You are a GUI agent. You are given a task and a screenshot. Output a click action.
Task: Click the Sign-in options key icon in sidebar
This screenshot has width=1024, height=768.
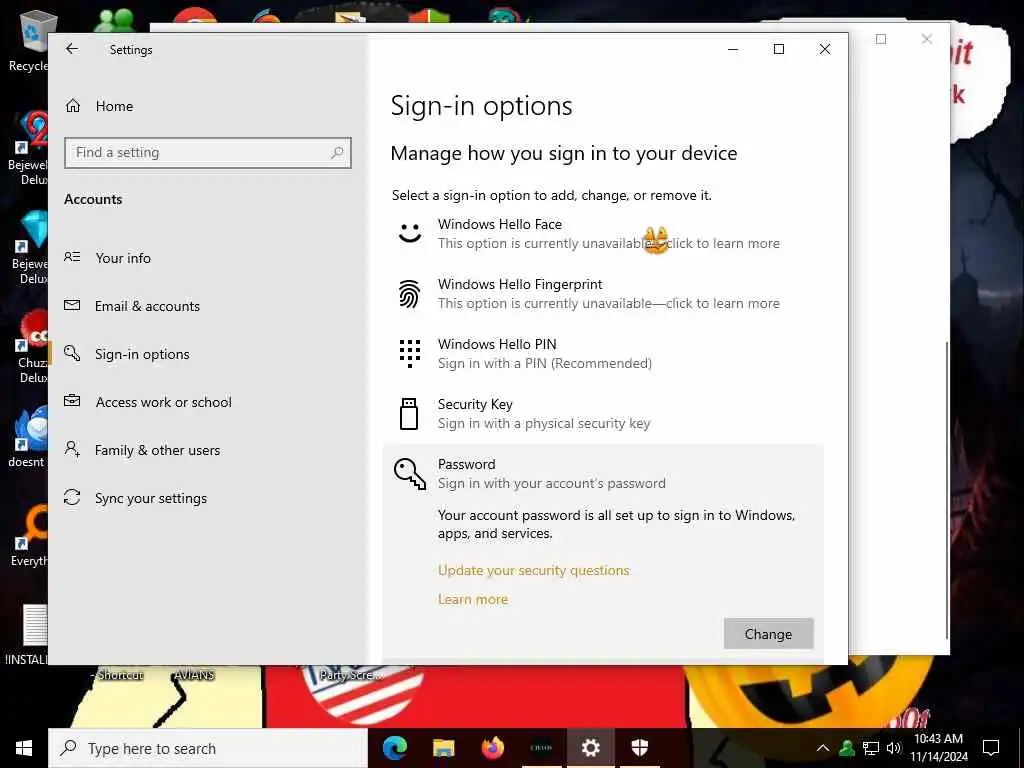72,353
